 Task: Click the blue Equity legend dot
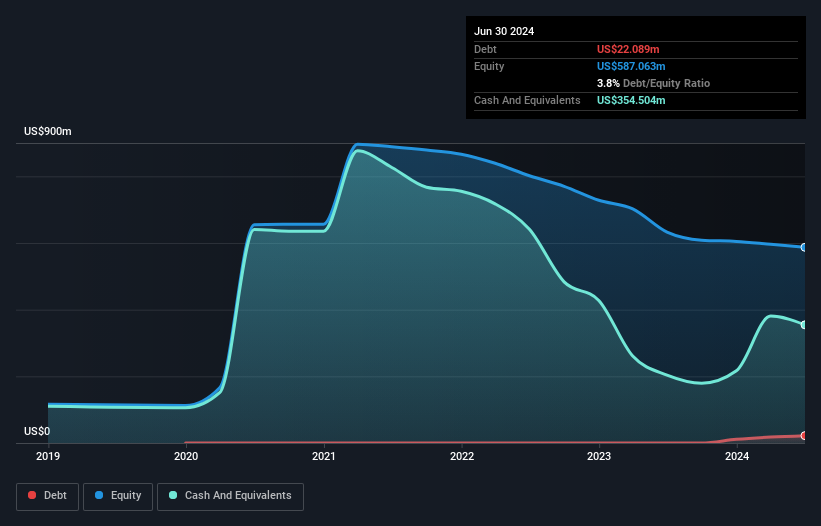[x=99, y=495]
